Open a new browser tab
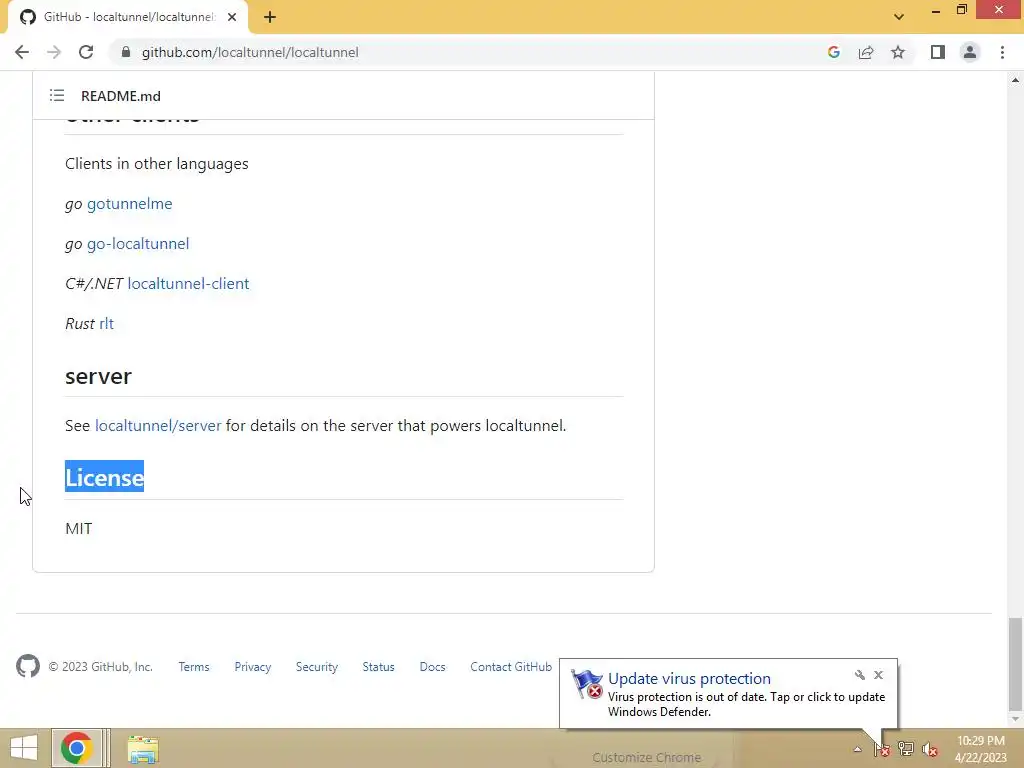This screenshot has width=1024, height=768. tap(270, 17)
